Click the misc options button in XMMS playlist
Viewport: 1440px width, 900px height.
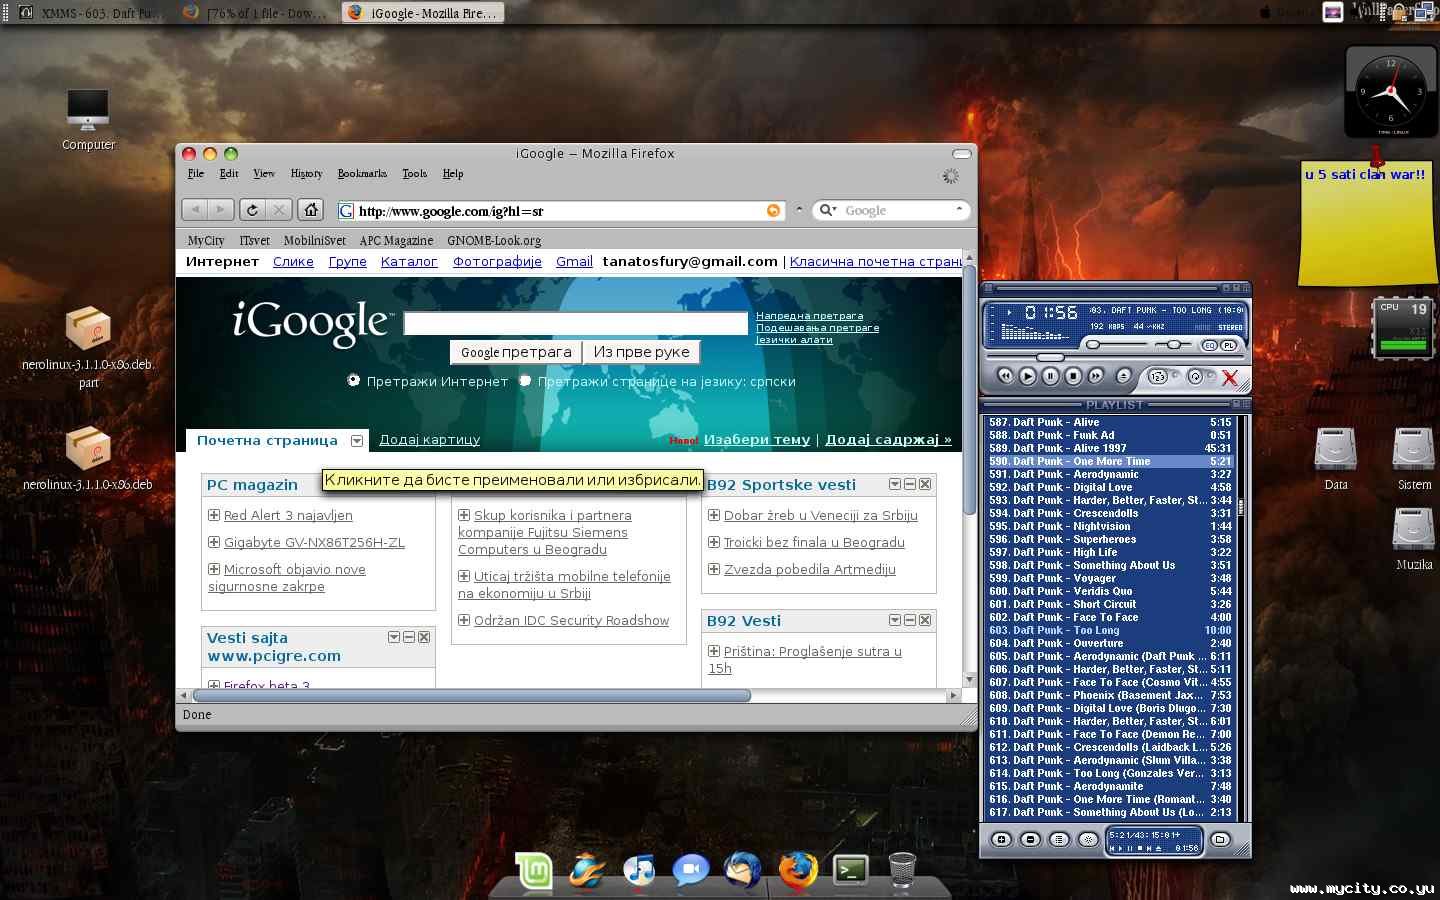[x=1088, y=840]
